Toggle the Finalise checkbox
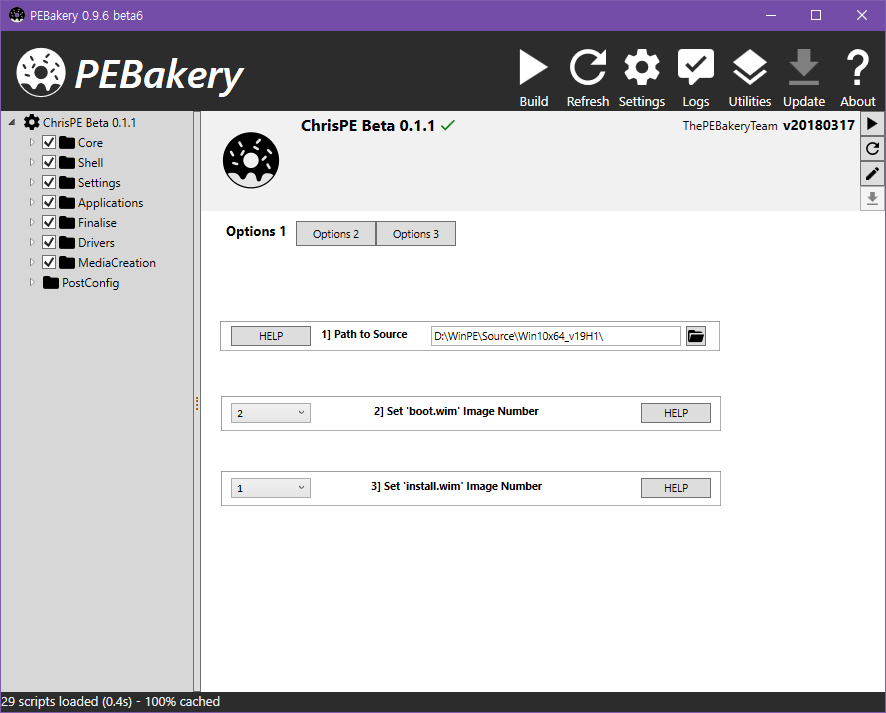 pyautogui.click(x=49, y=222)
